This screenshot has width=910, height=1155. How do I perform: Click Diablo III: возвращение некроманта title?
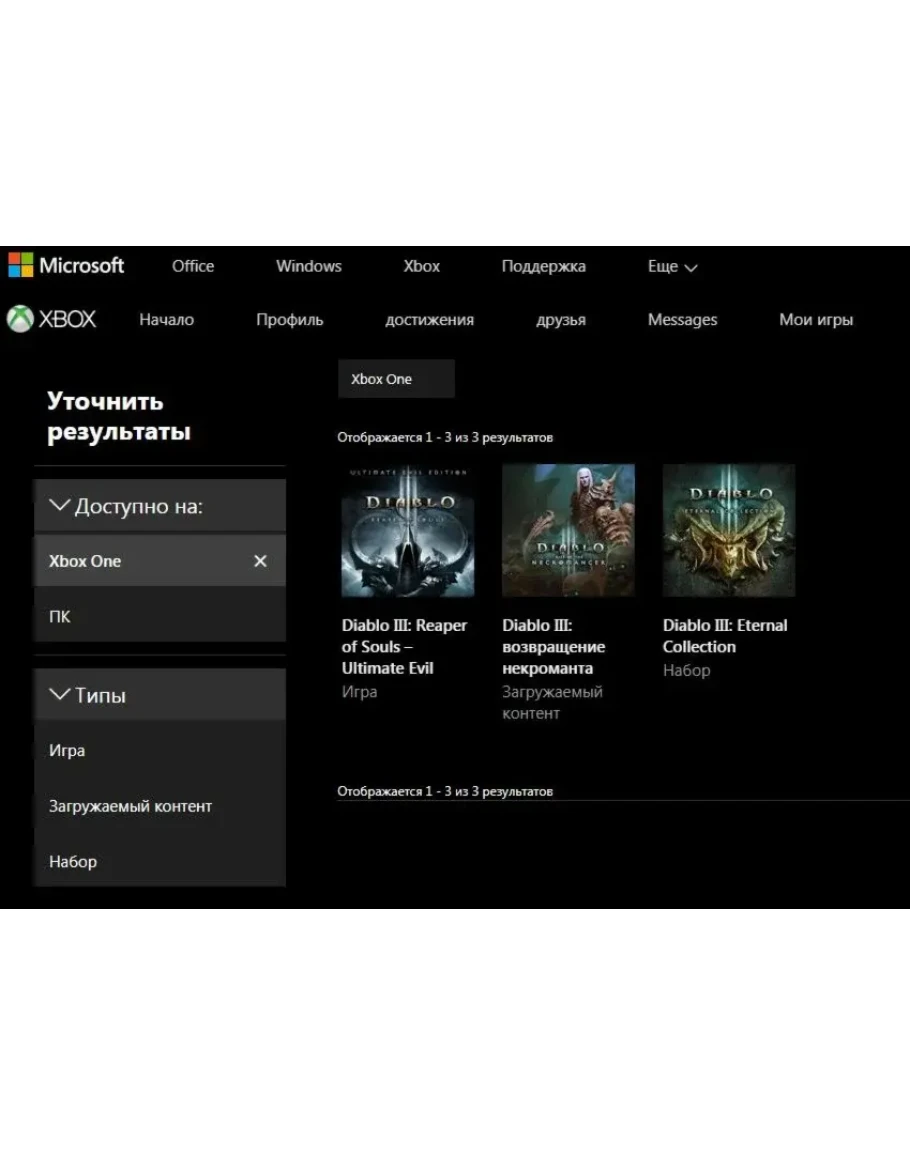[x=553, y=647]
